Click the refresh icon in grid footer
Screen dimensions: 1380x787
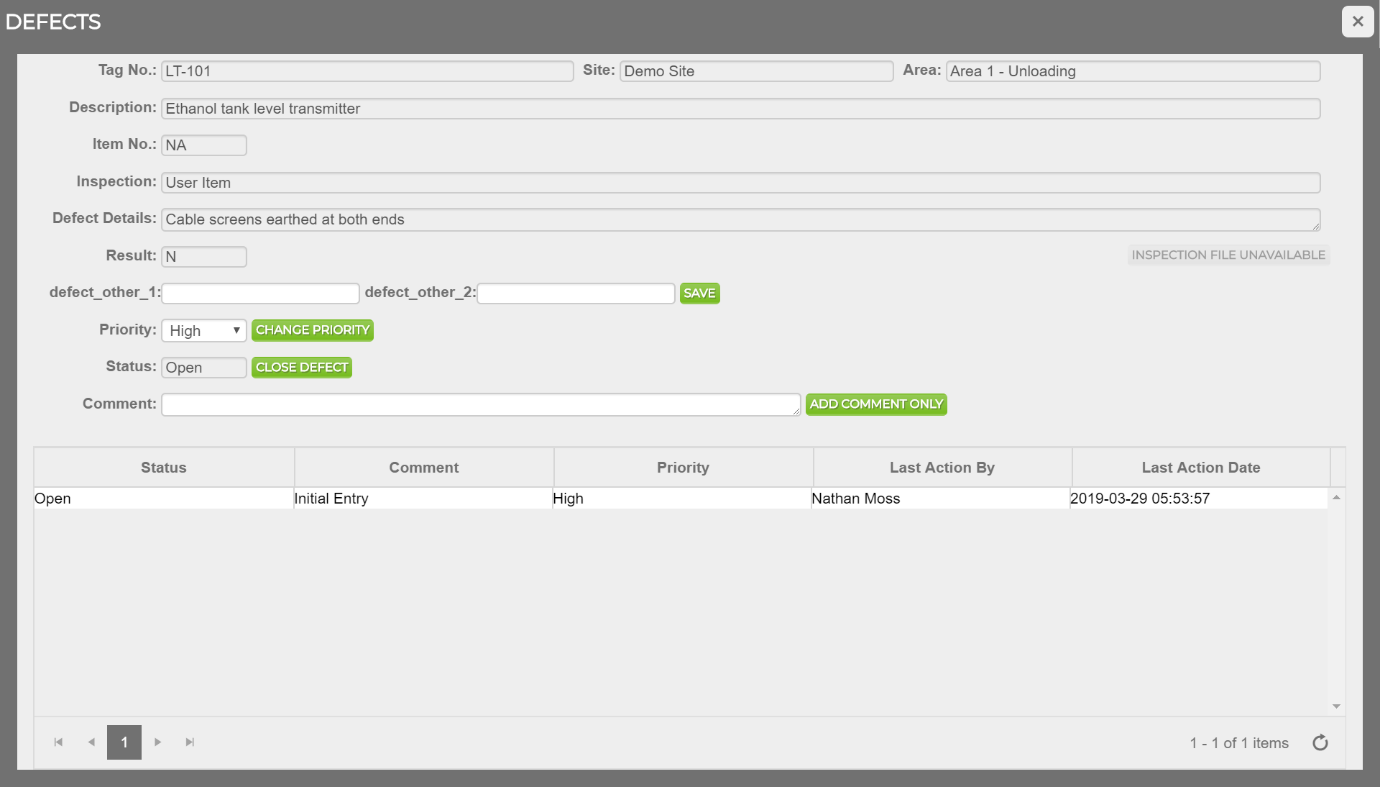click(1320, 743)
